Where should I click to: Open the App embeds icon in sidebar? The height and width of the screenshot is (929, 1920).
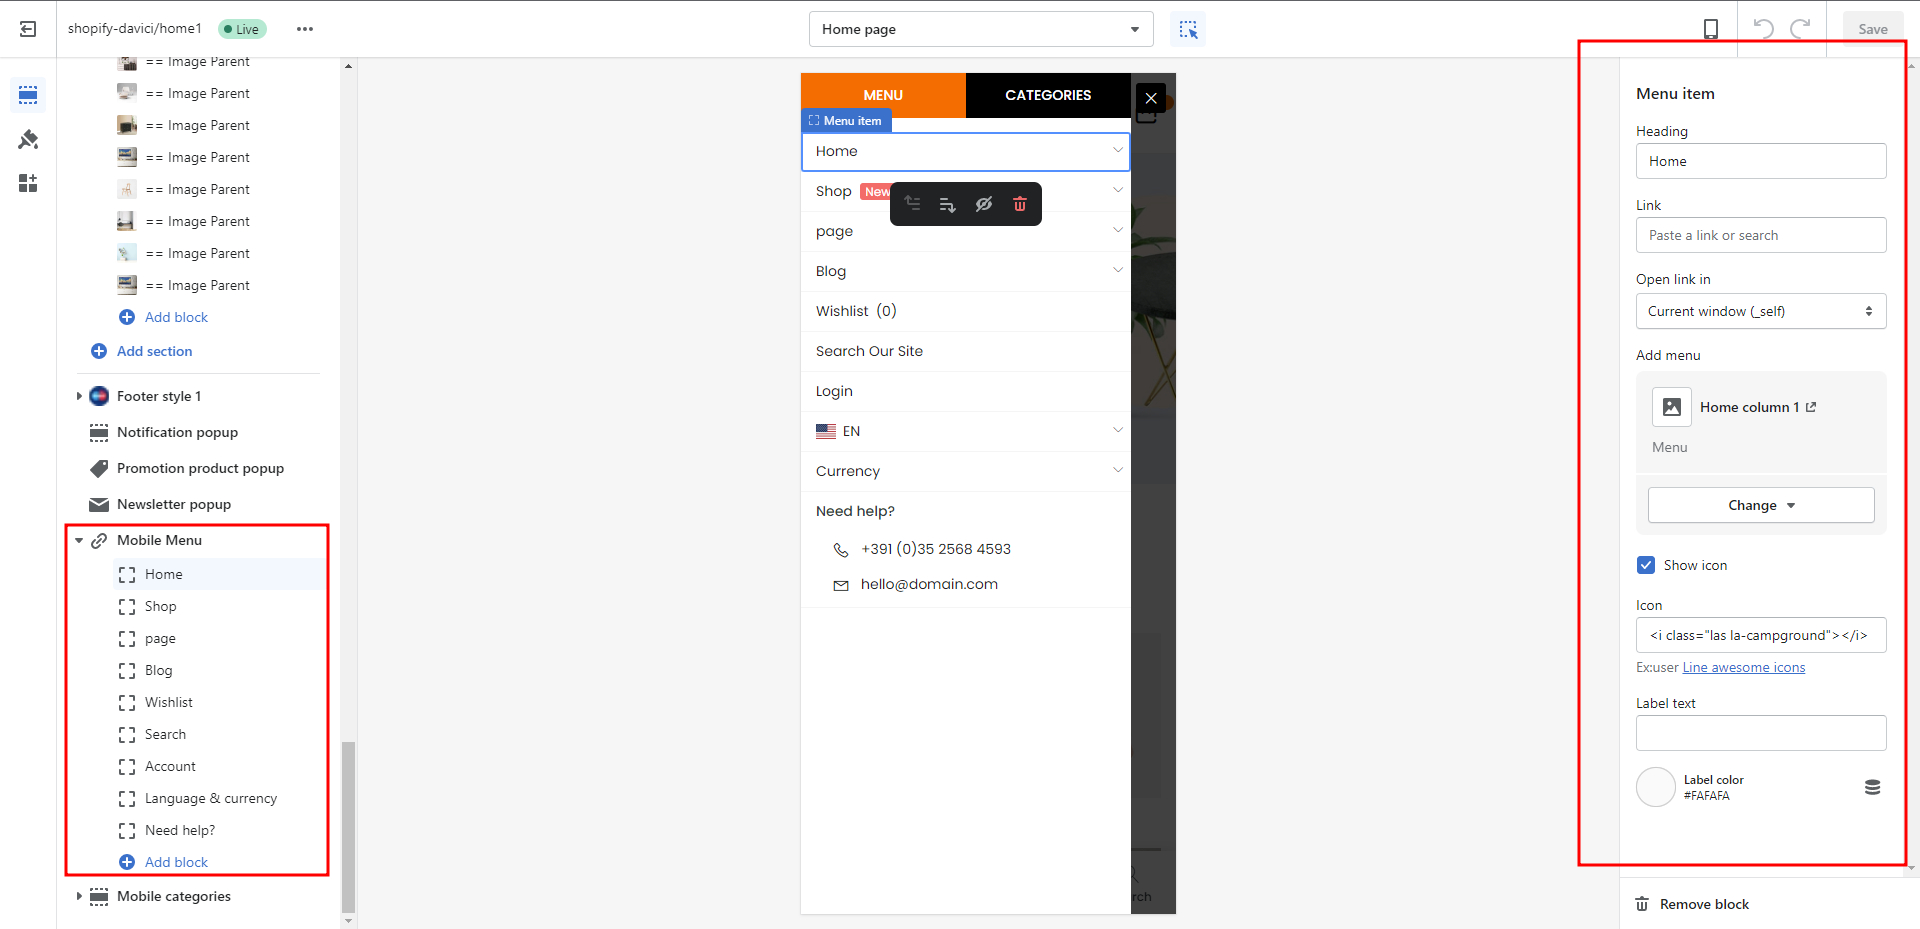coord(28,183)
